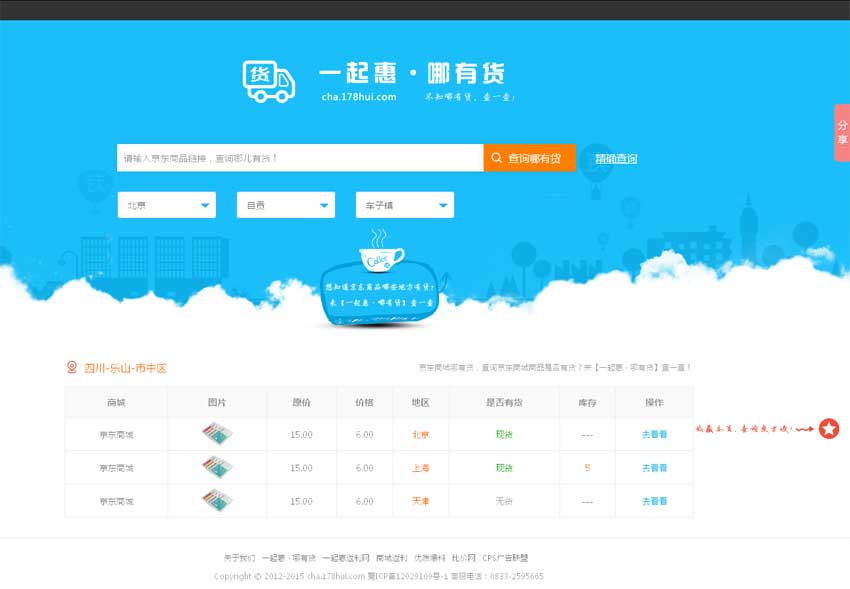The image size is (850, 589).
Task: Open 关于我们 footer link
Action: [x=239, y=558]
